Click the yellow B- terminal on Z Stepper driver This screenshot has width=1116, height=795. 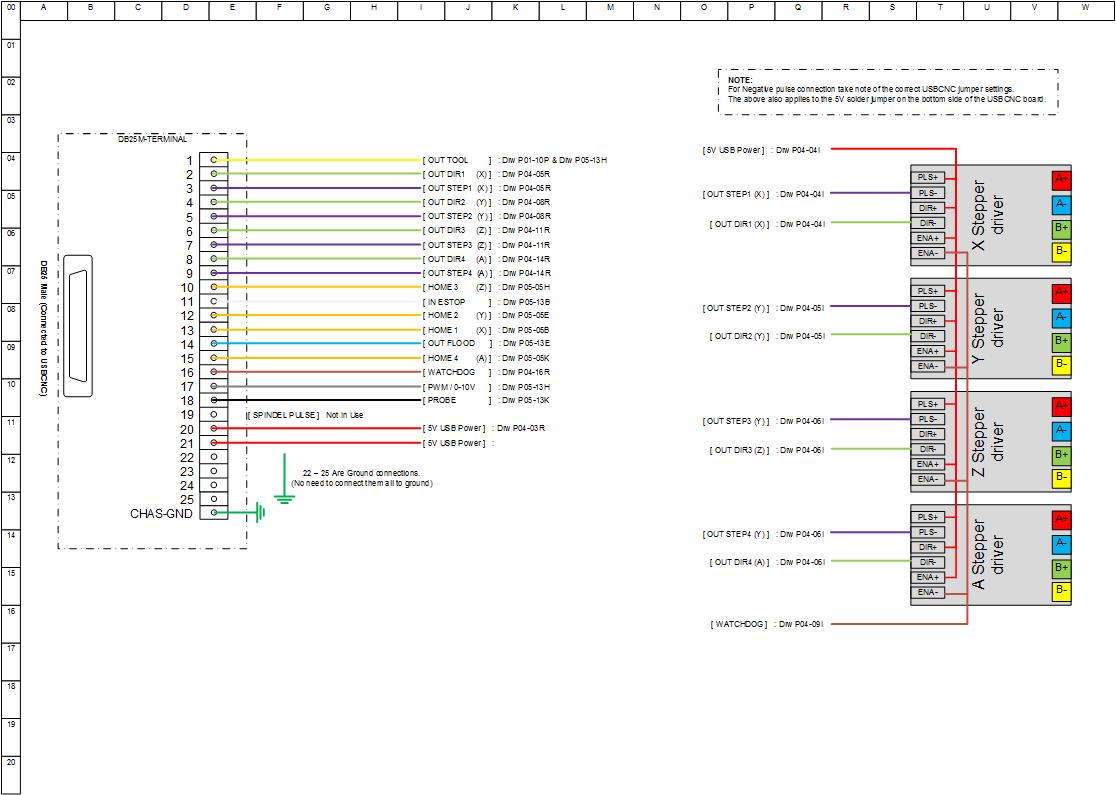pyautogui.click(x=1061, y=478)
